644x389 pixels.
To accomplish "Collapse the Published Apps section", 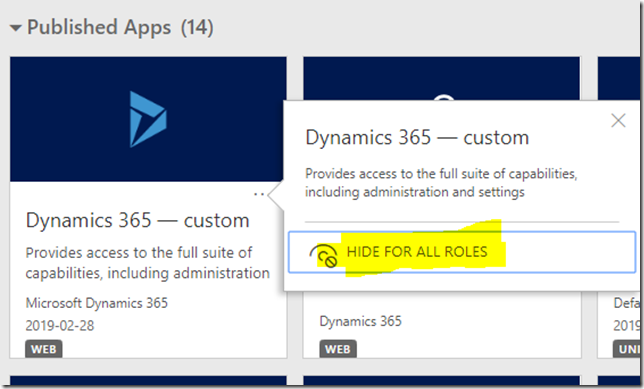I will pos(16,28).
